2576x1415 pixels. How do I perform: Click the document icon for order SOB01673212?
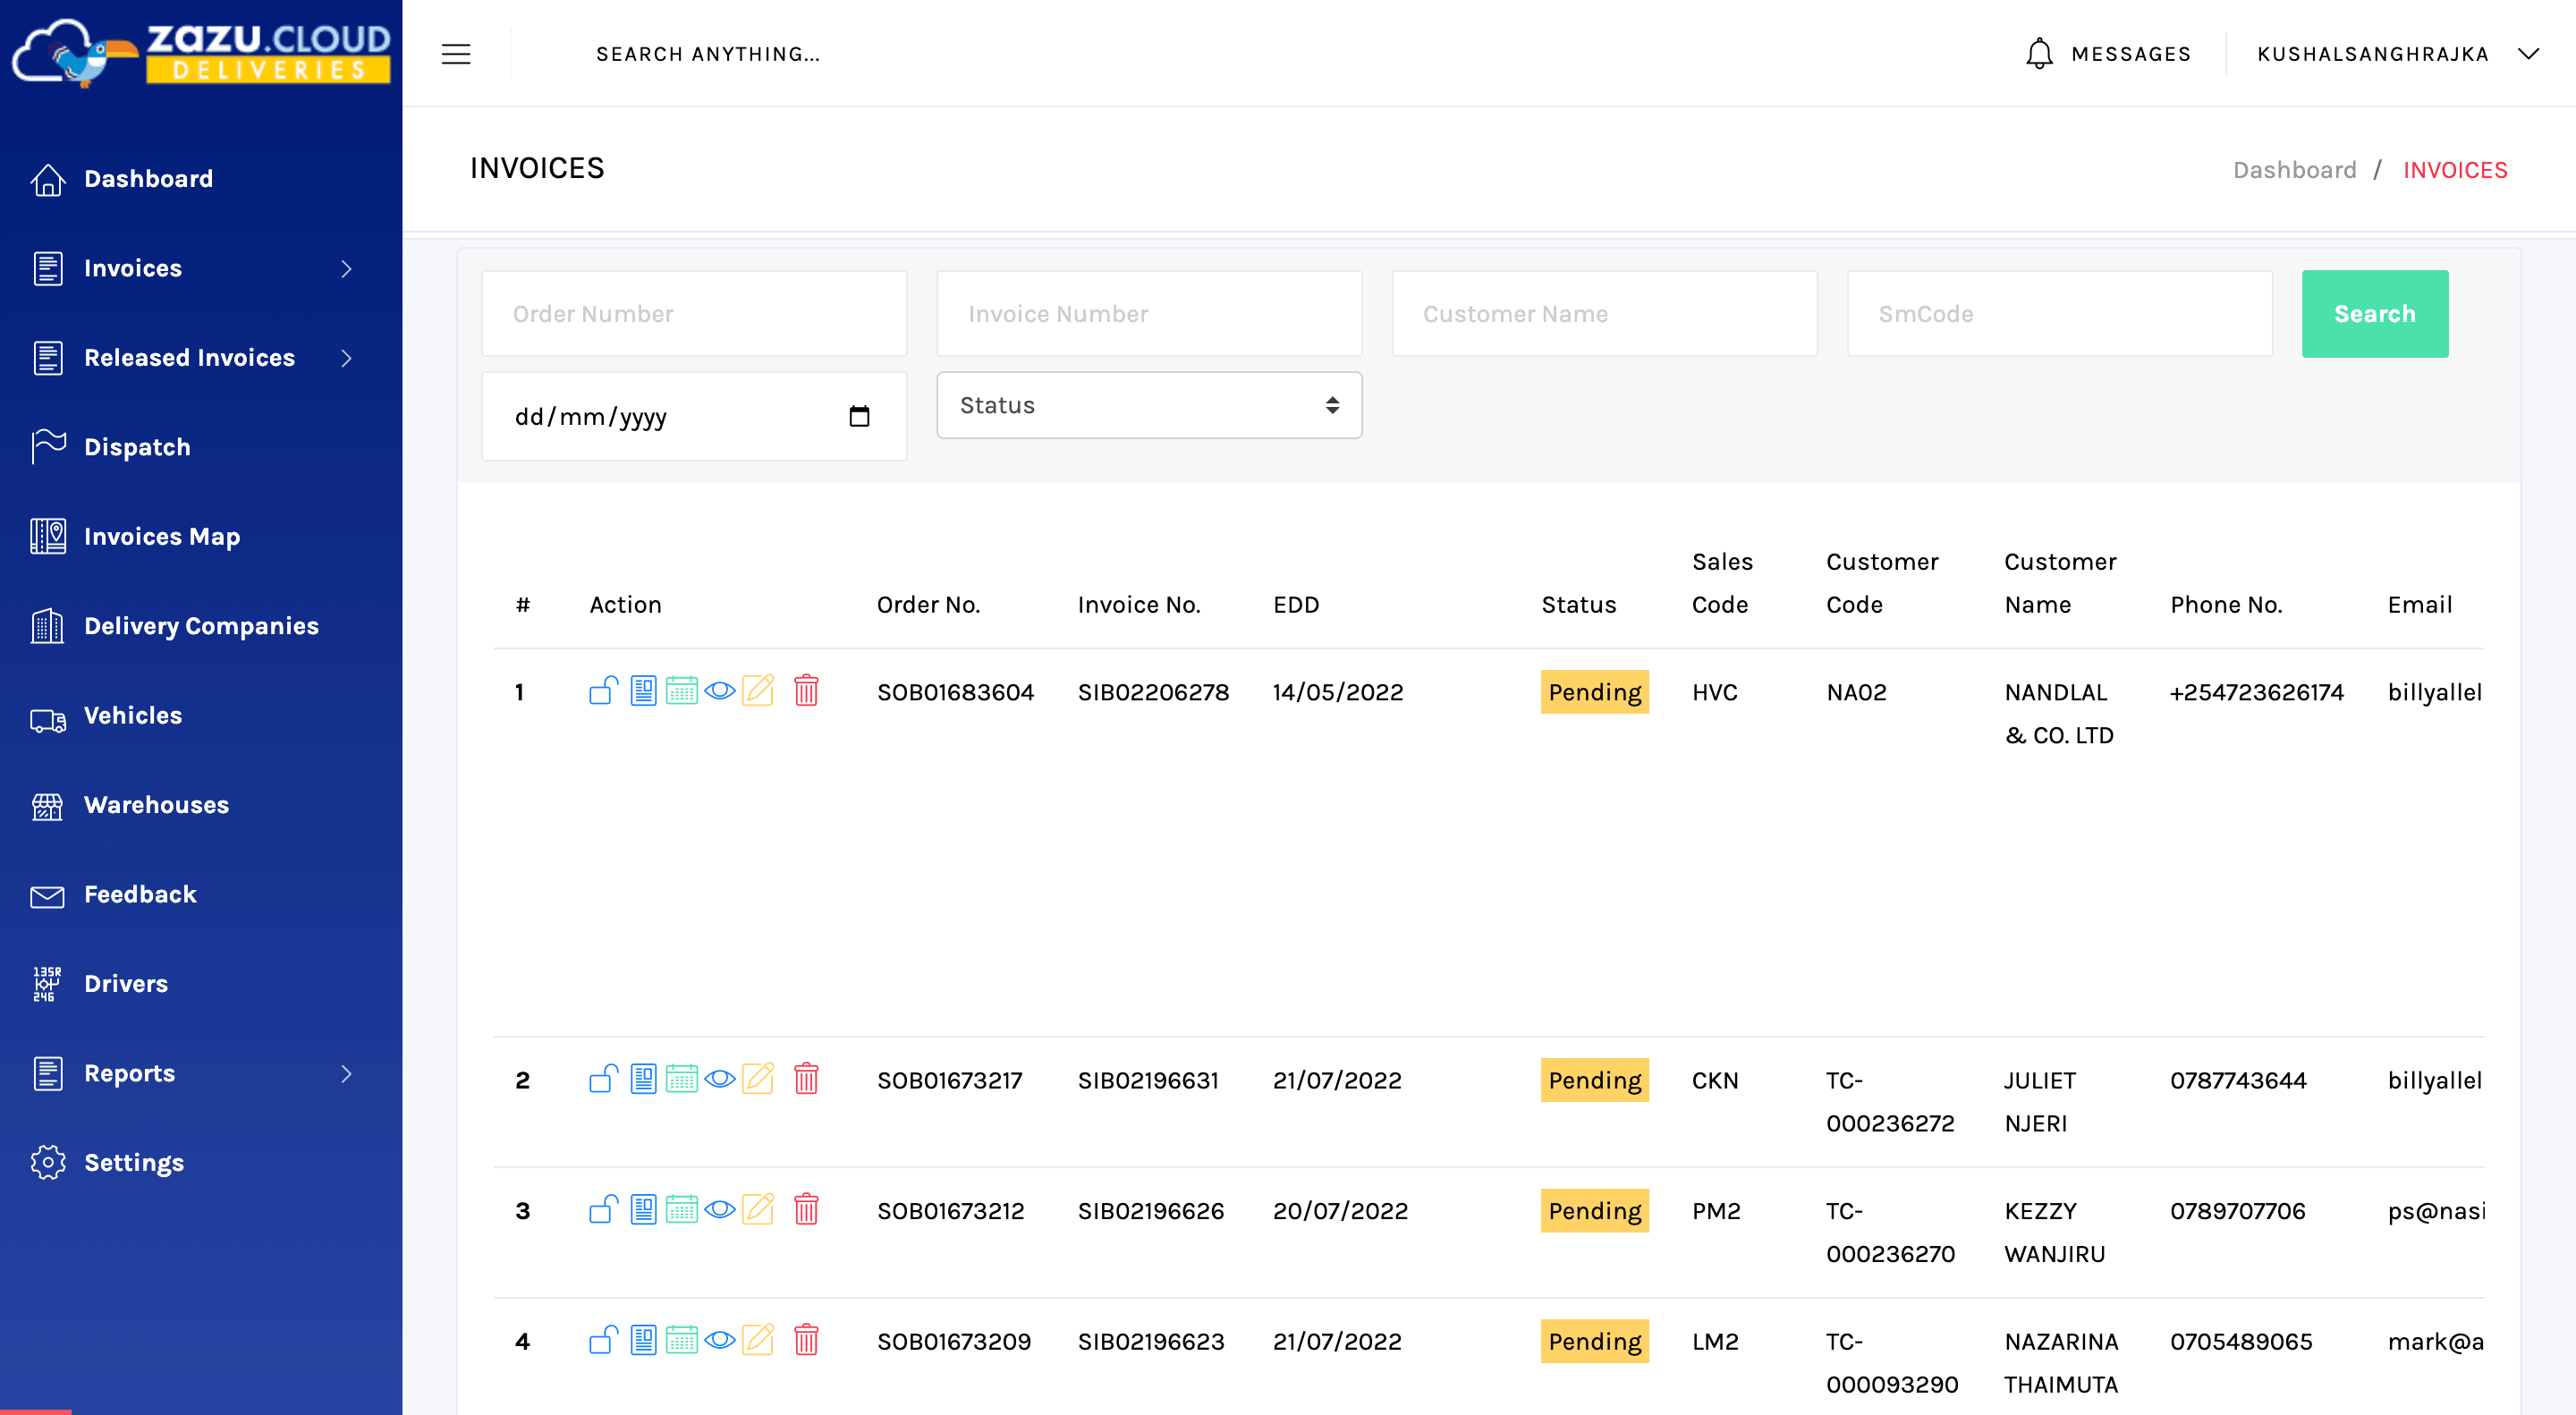click(x=643, y=1211)
